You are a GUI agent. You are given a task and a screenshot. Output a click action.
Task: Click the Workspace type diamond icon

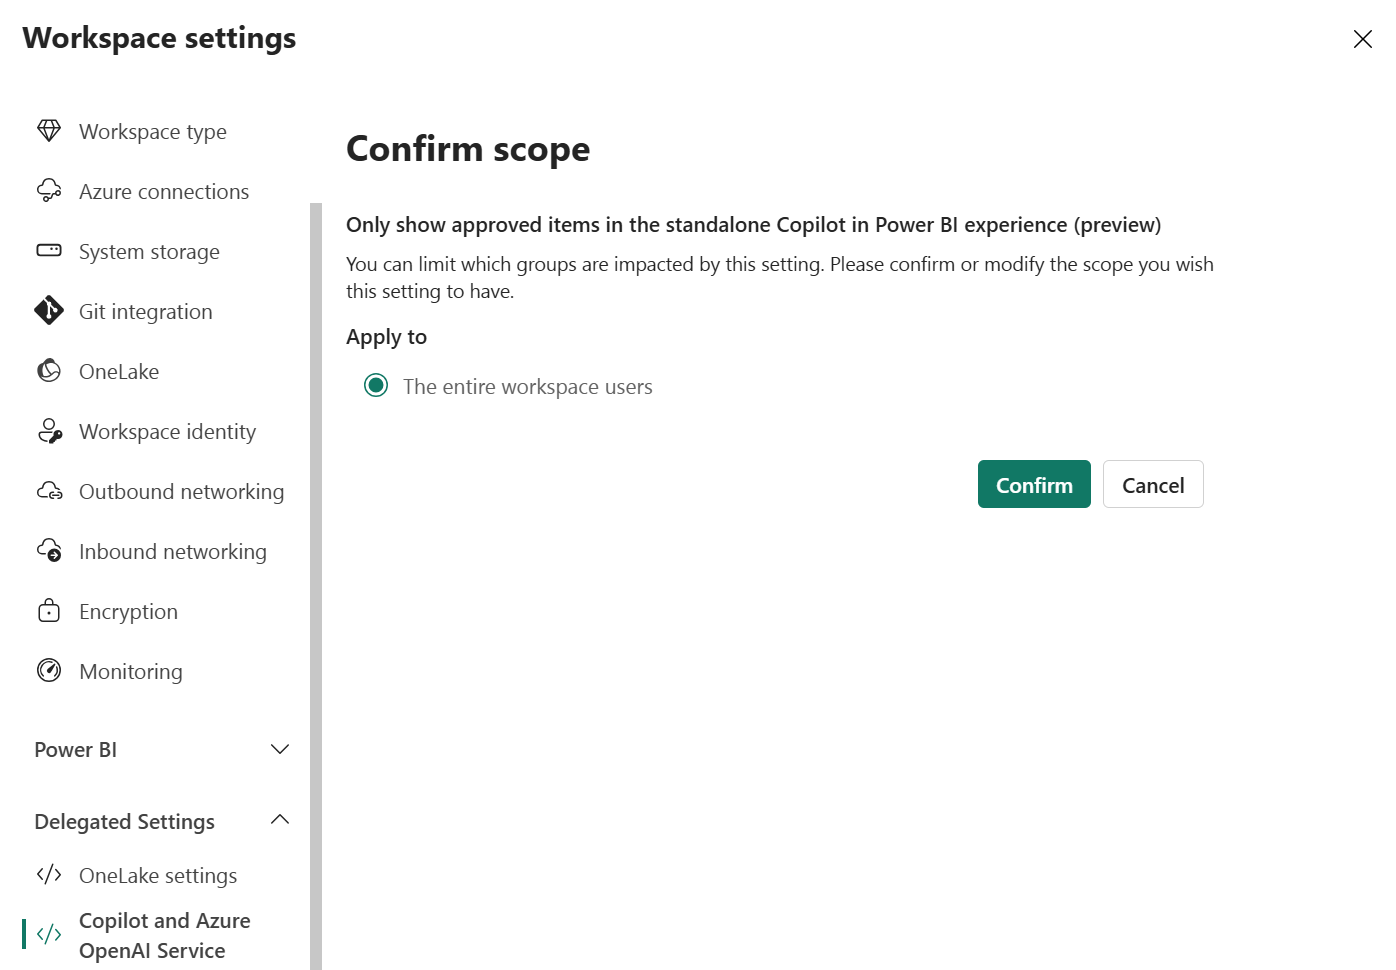tap(49, 131)
